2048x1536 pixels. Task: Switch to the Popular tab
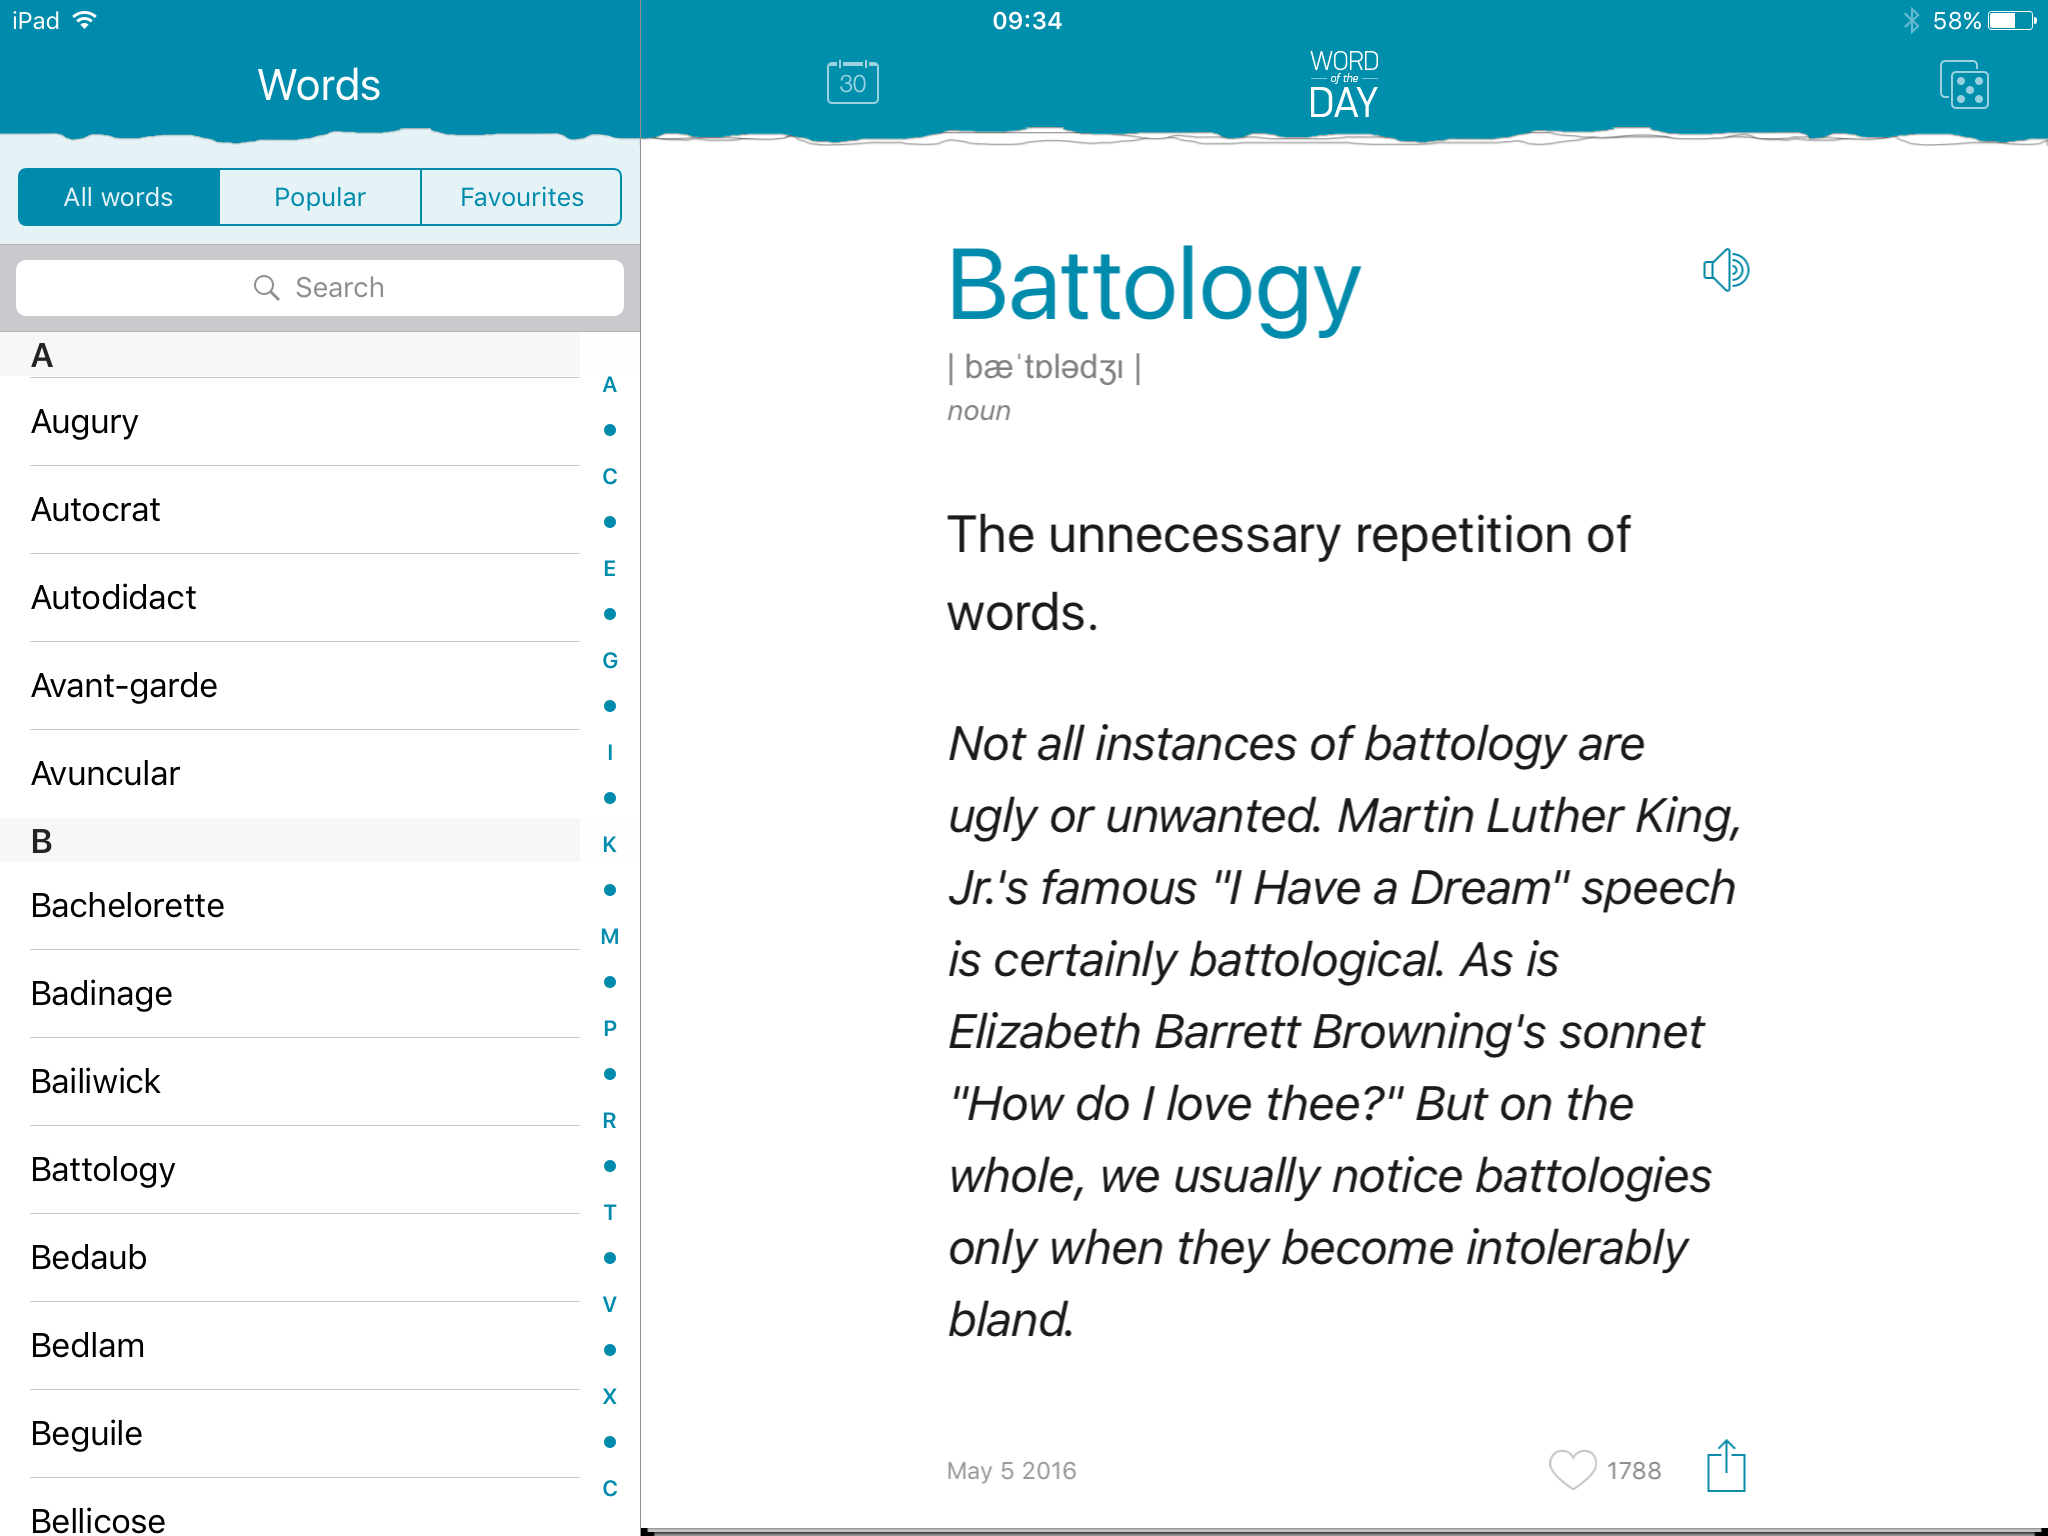(319, 195)
